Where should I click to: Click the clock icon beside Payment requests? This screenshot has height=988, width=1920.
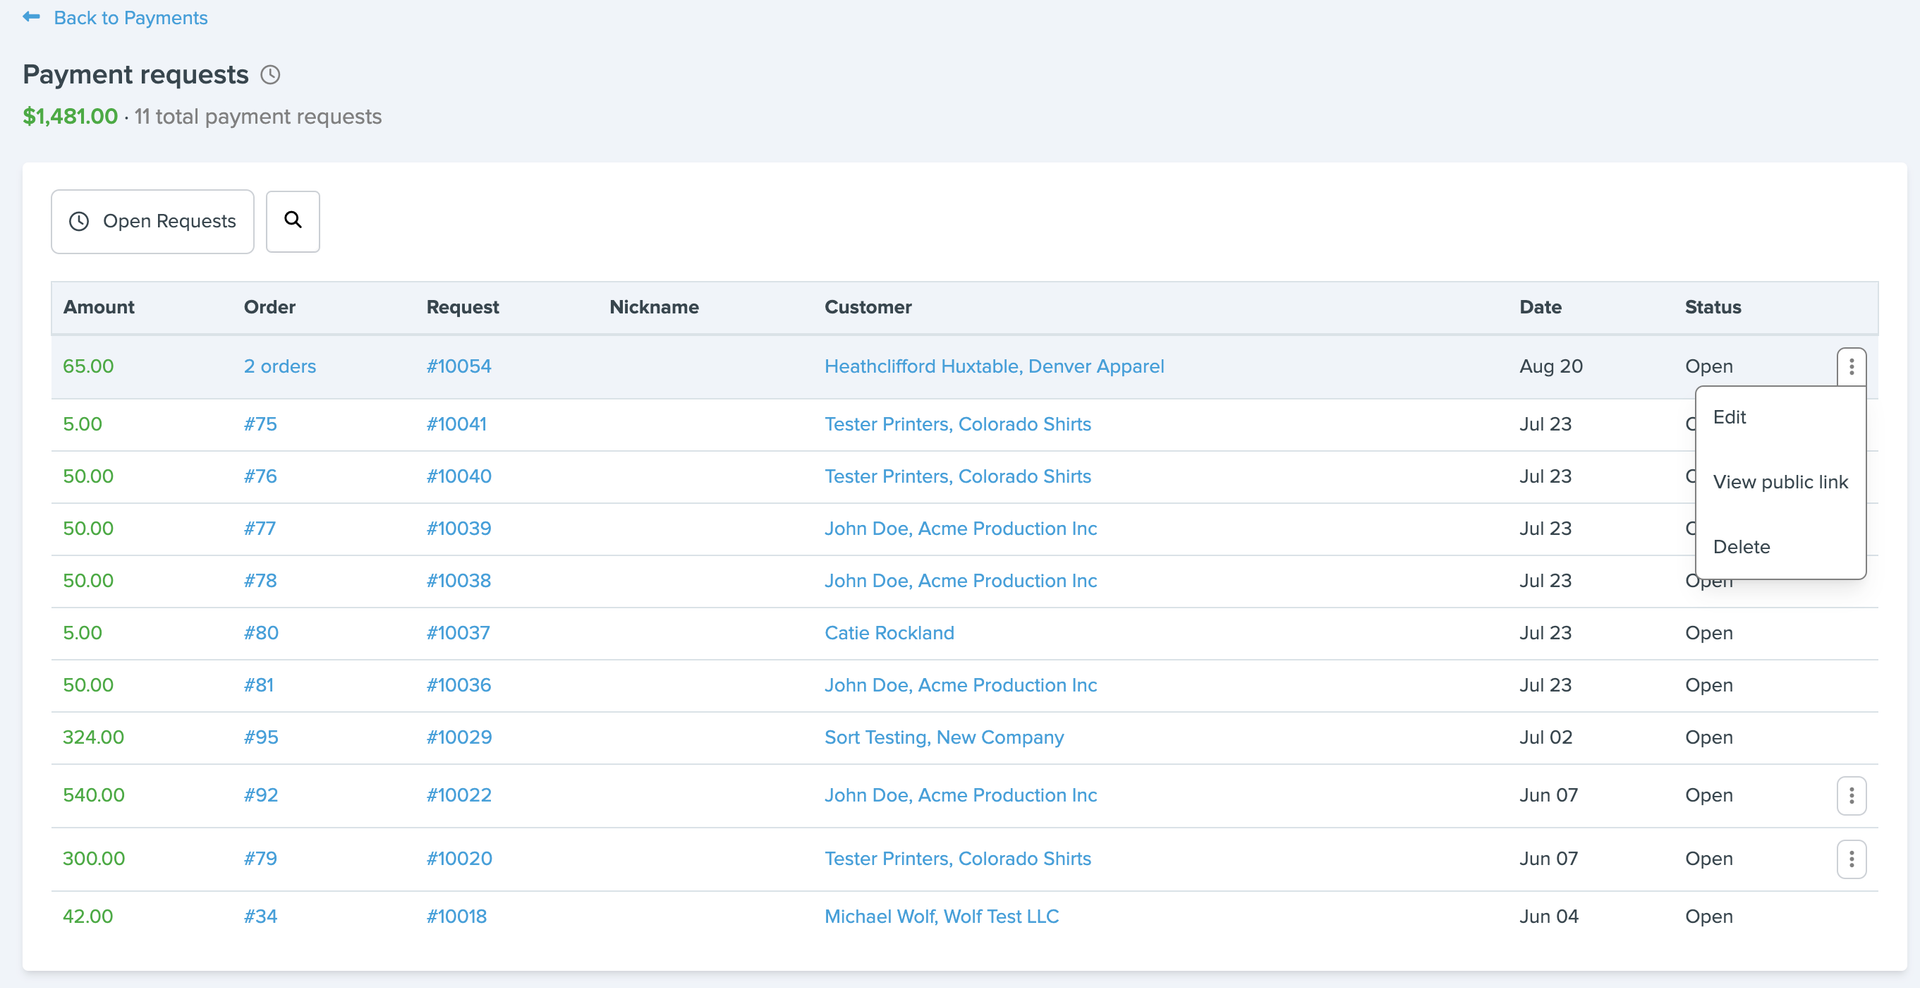point(270,75)
